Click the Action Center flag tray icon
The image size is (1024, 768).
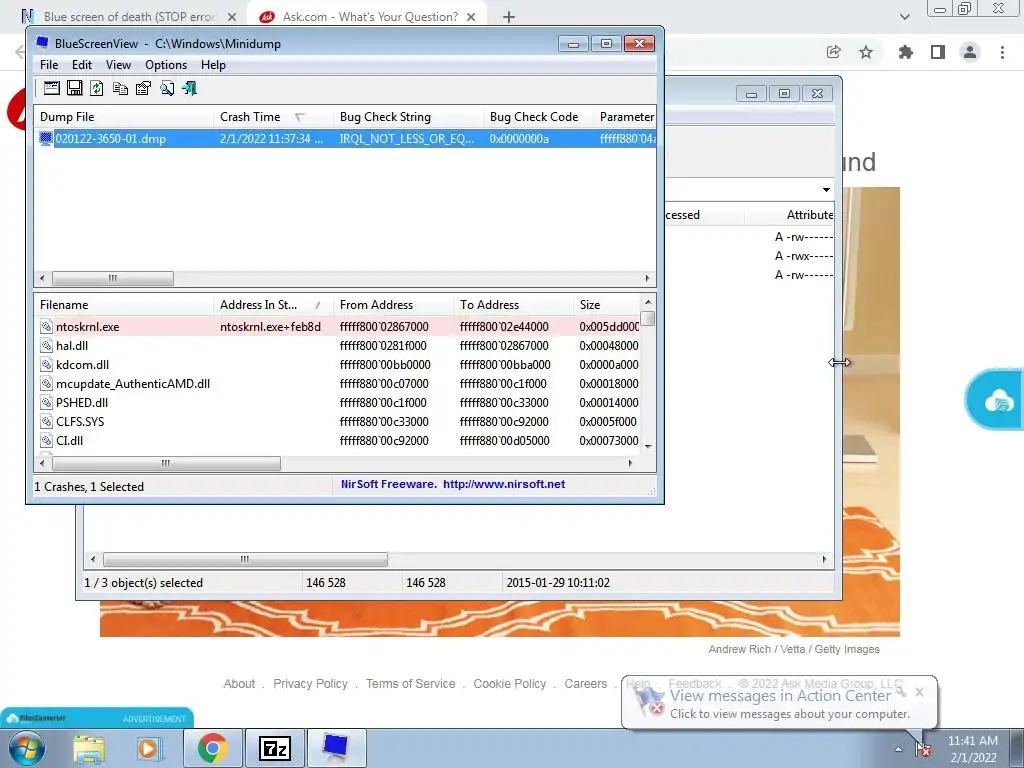pos(923,749)
